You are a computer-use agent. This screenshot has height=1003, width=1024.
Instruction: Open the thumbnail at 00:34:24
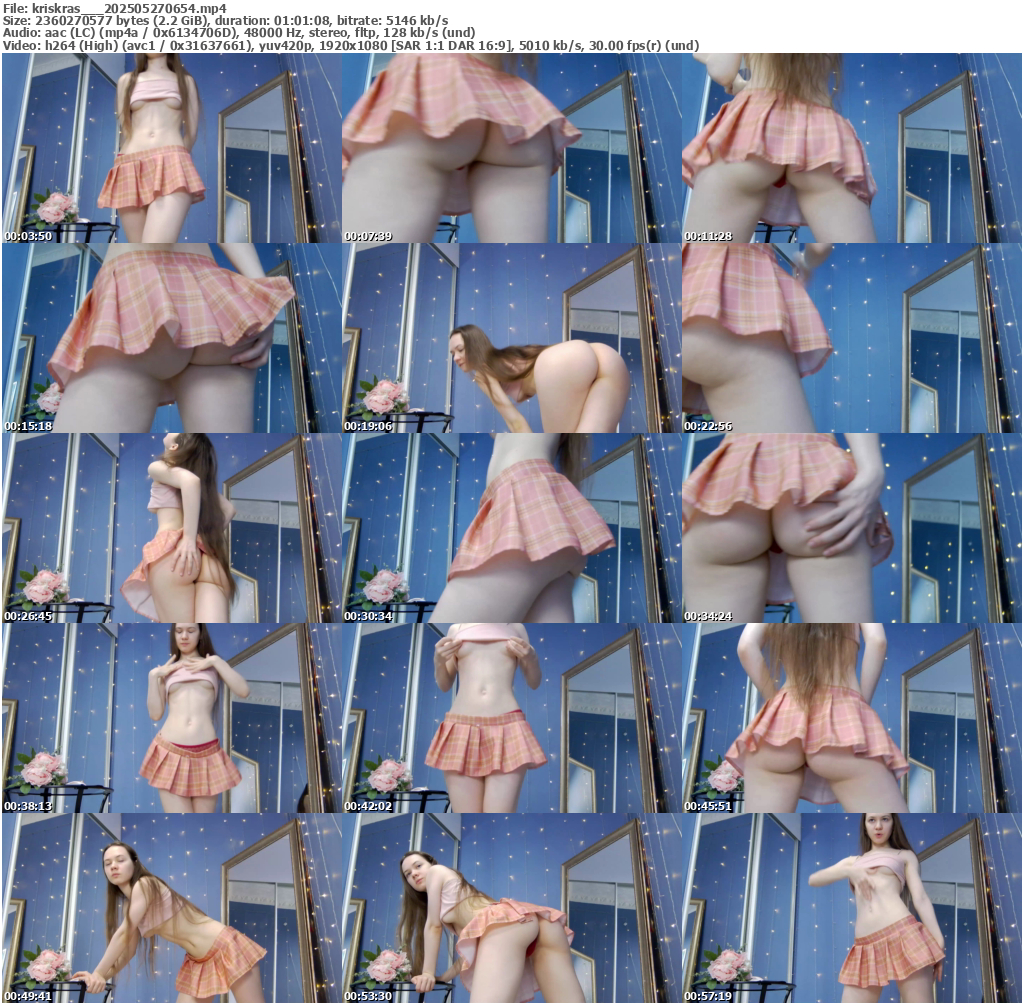(x=852, y=528)
